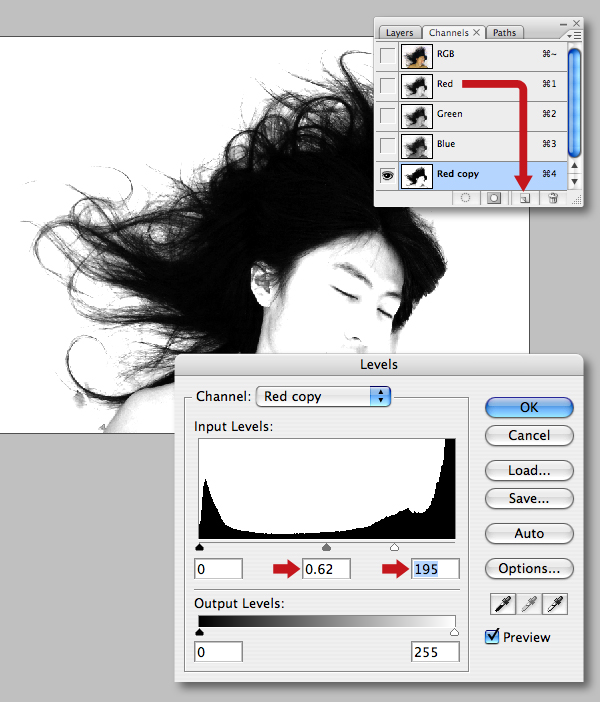
Task: Click the panel scroll down arrow
Action: click(x=575, y=181)
